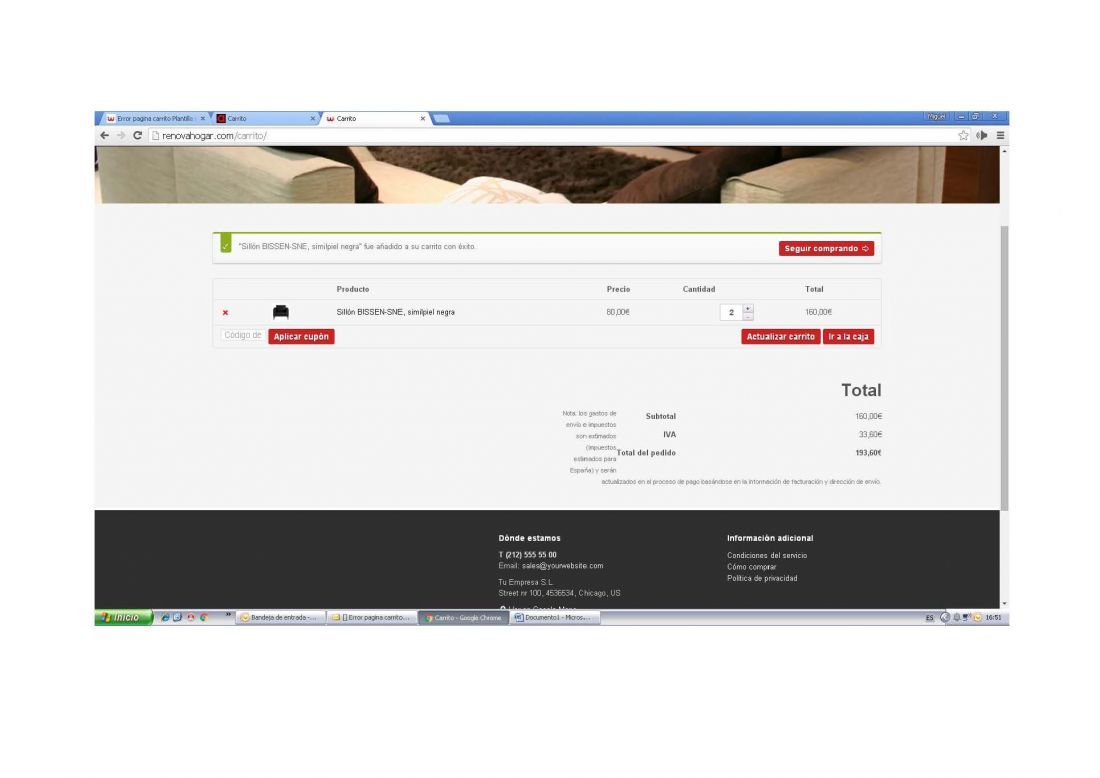Click the 'Total del pedido' 193,60€ value
This screenshot has width=1100, height=778.
(x=868, y=453)
